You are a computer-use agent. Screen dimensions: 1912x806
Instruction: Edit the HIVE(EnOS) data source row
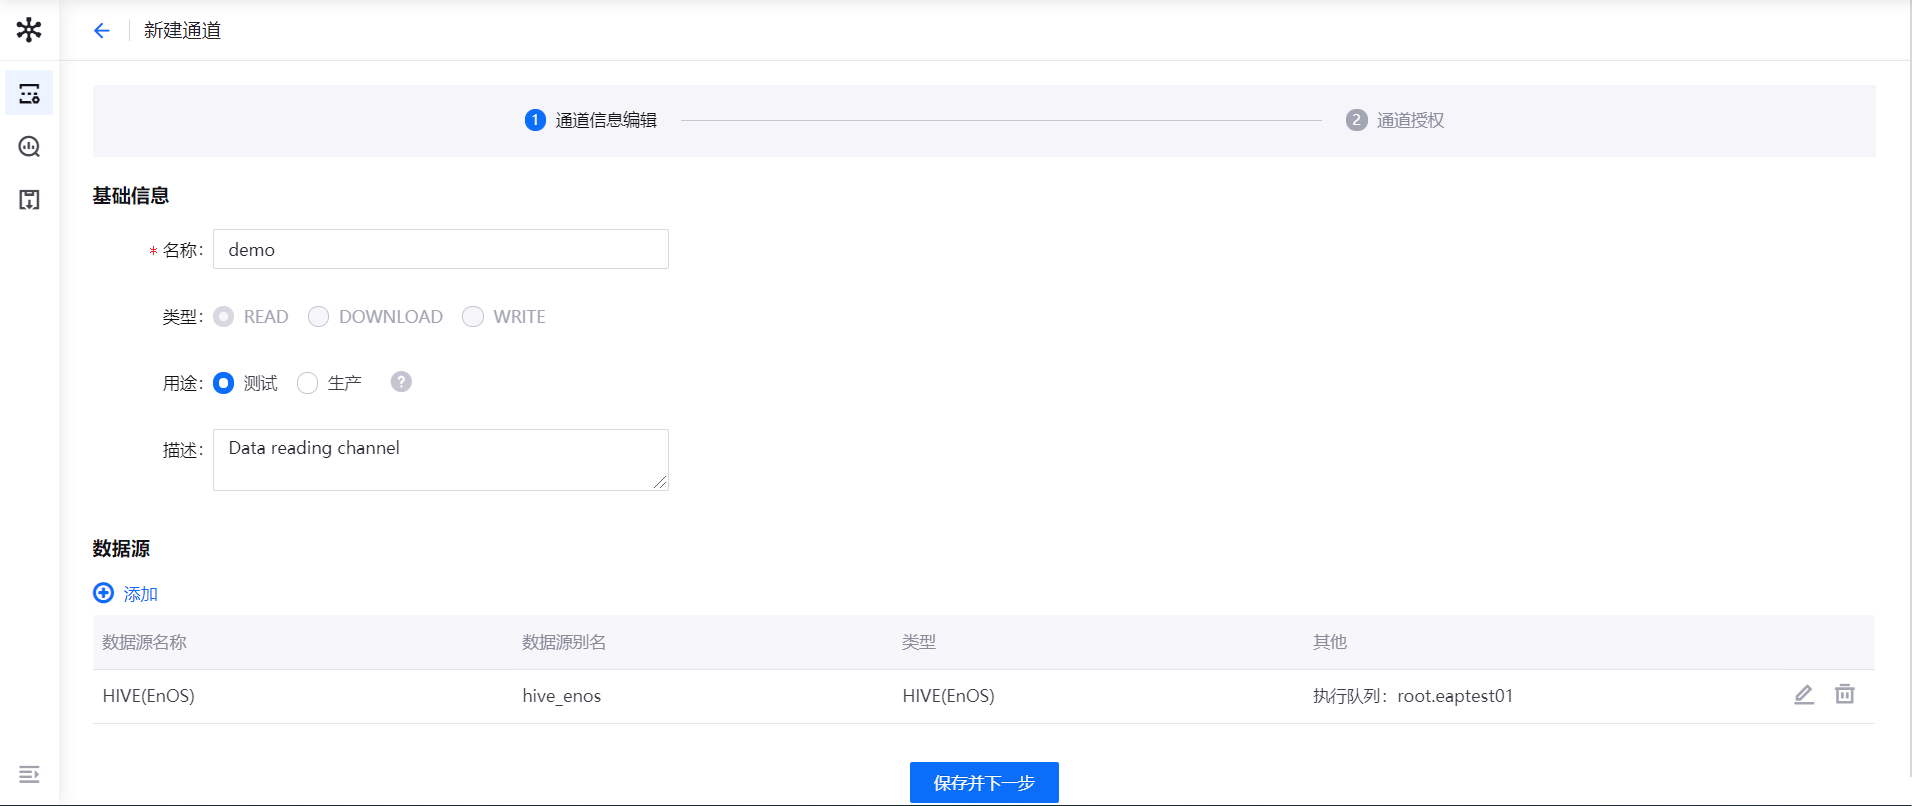[x=1804, y=694]
